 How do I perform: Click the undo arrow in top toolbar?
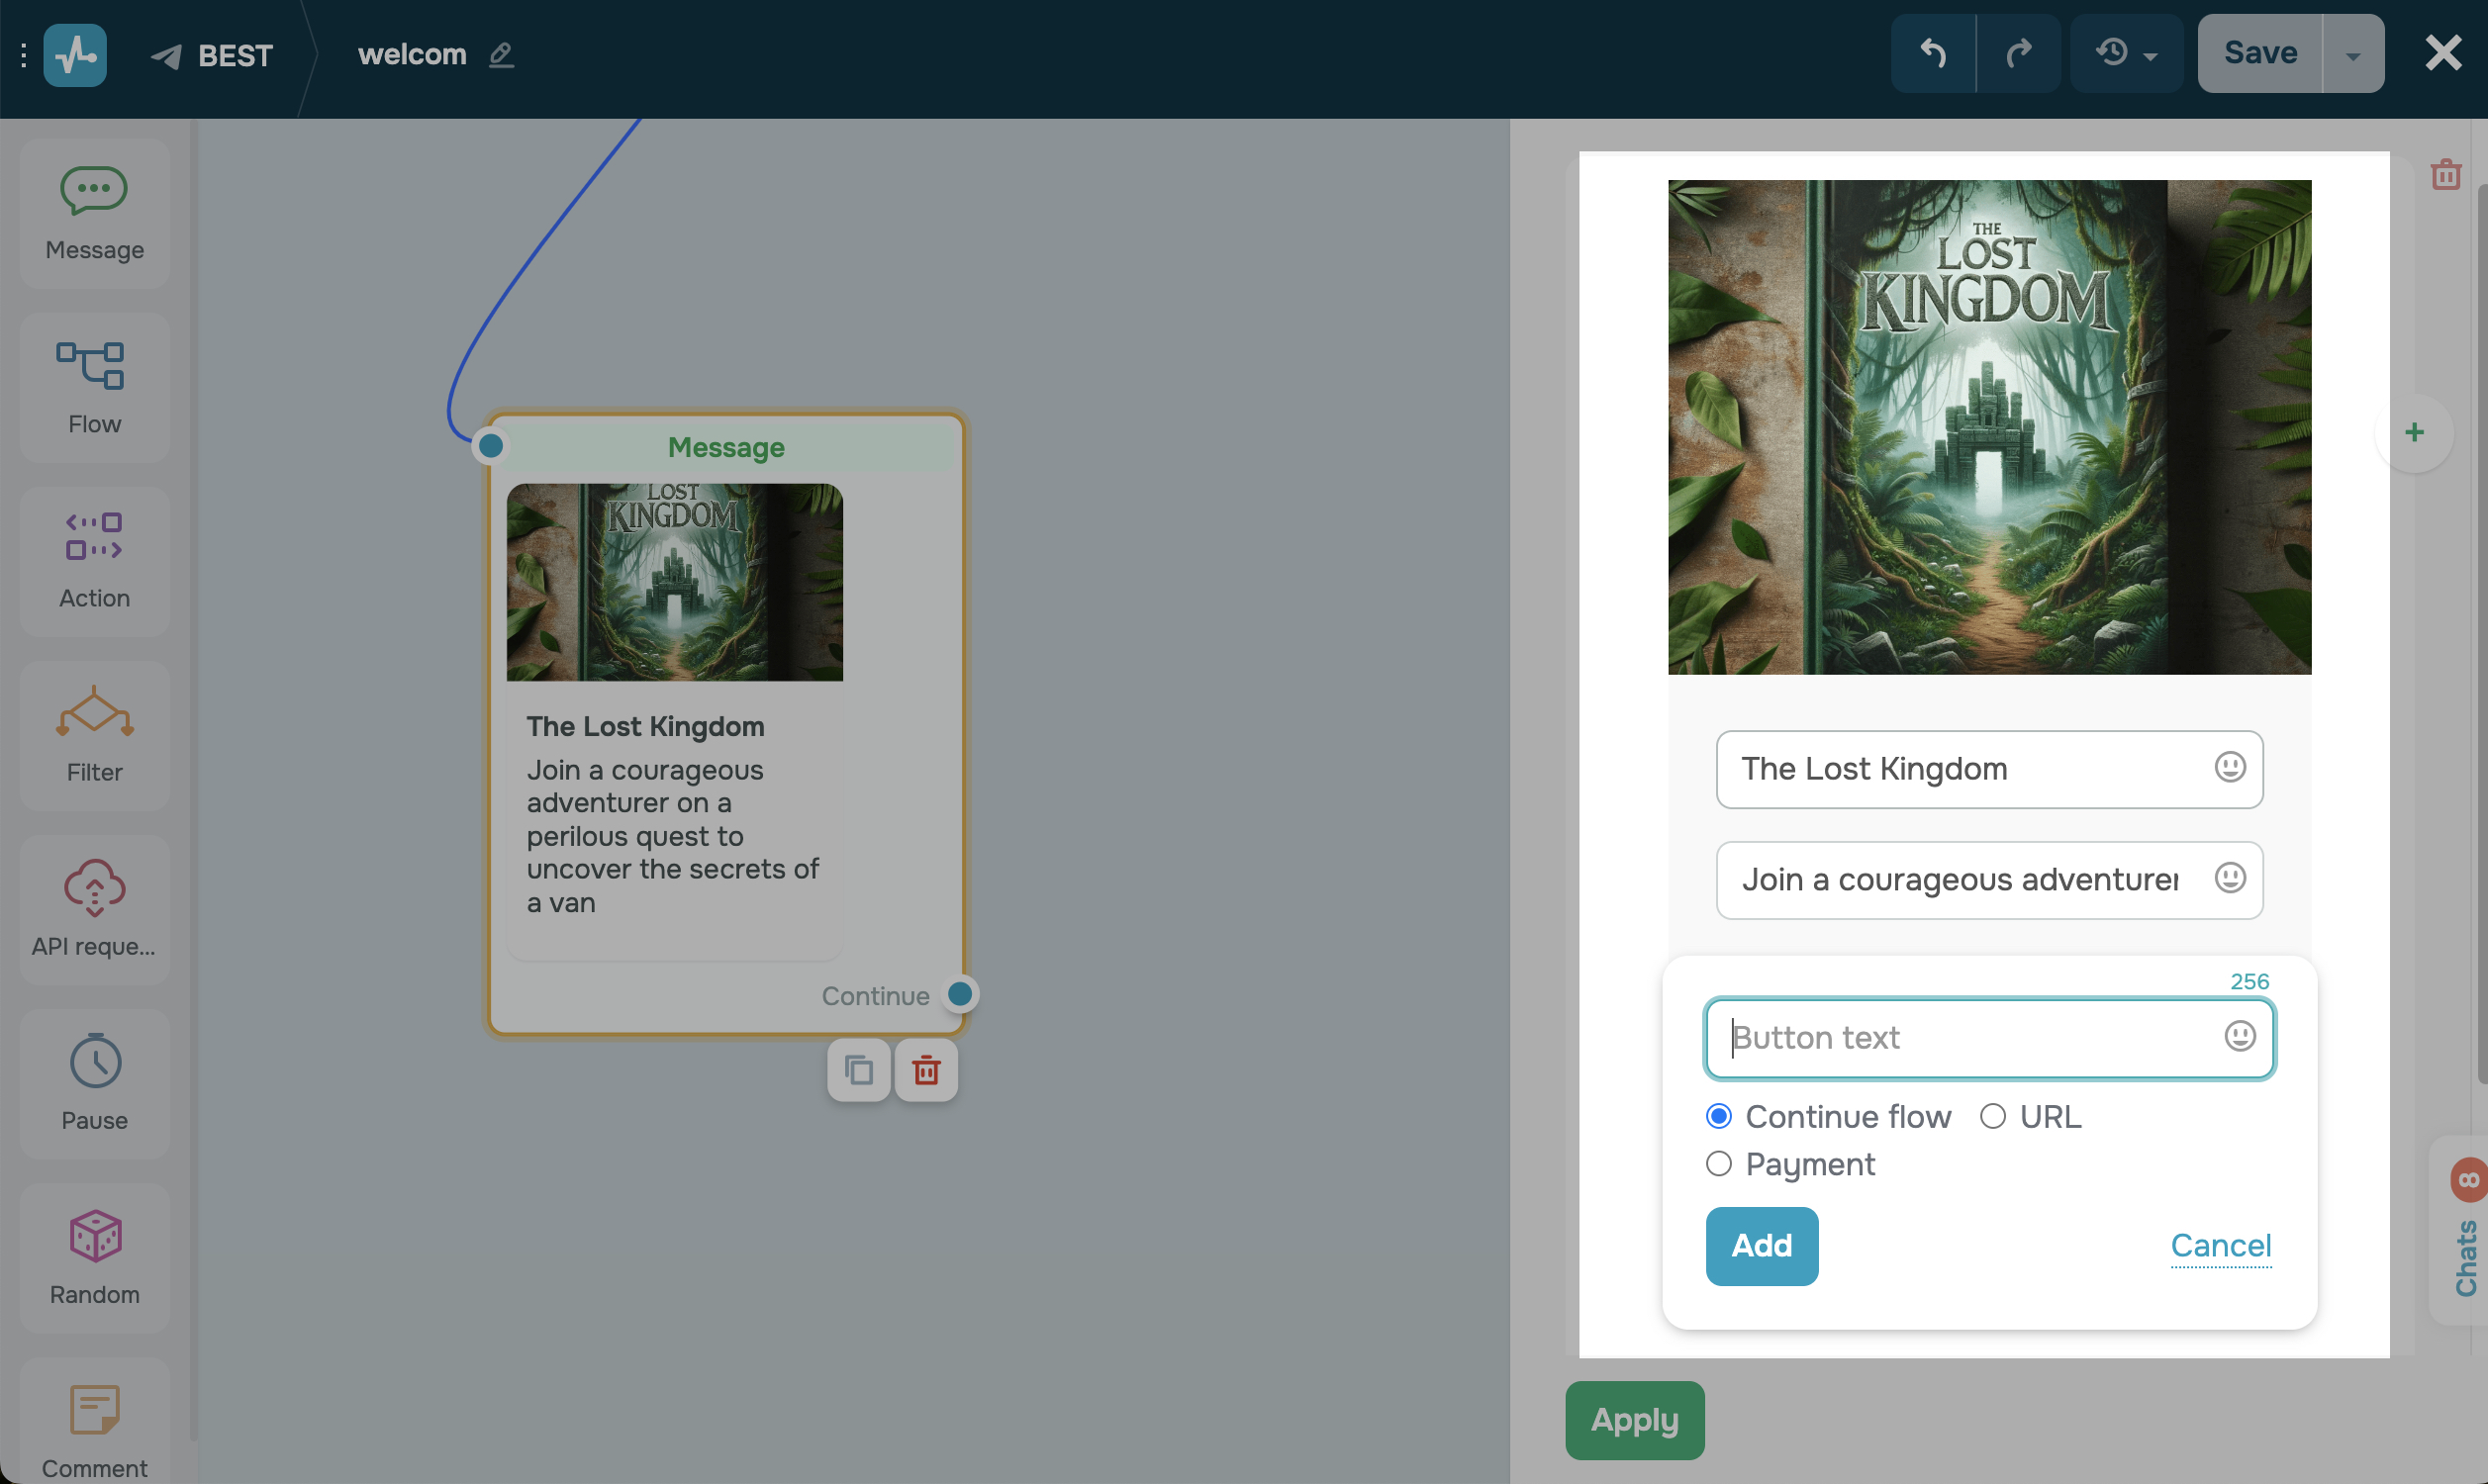(x=1932, y=53)
